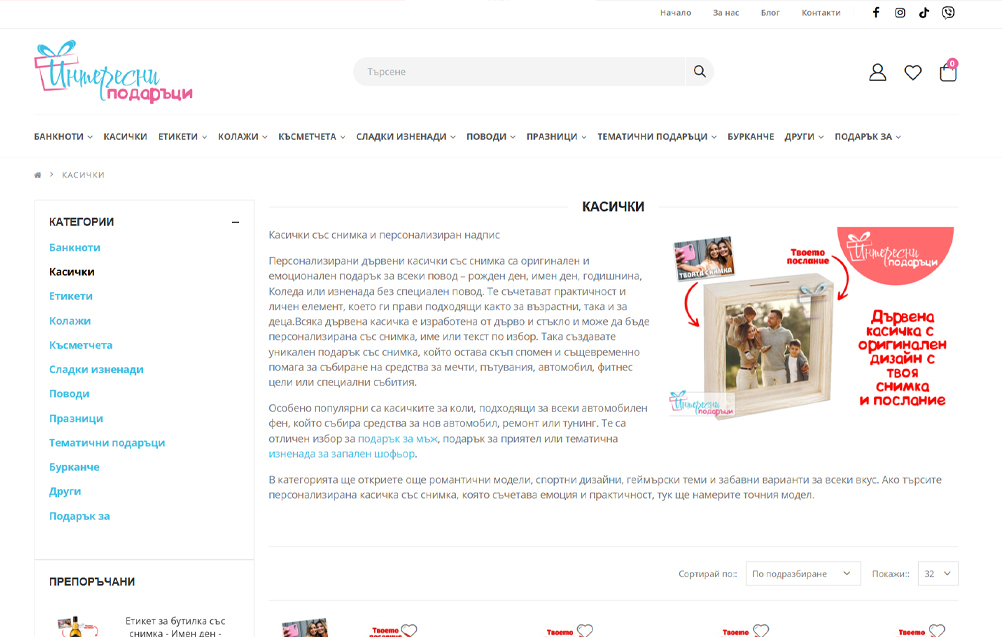
Task: Follow the подарък за мъж link
Action: coord(397,439)
